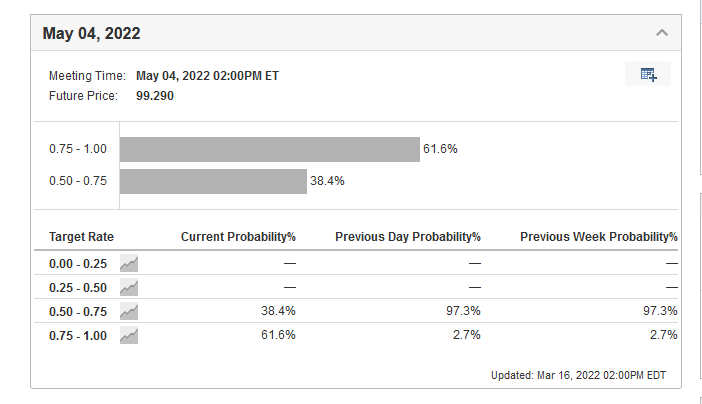This screenshot has width=702, height=404.
Task: Click the Updated Mar 16, 2022 timestamp
Action: 578,375
